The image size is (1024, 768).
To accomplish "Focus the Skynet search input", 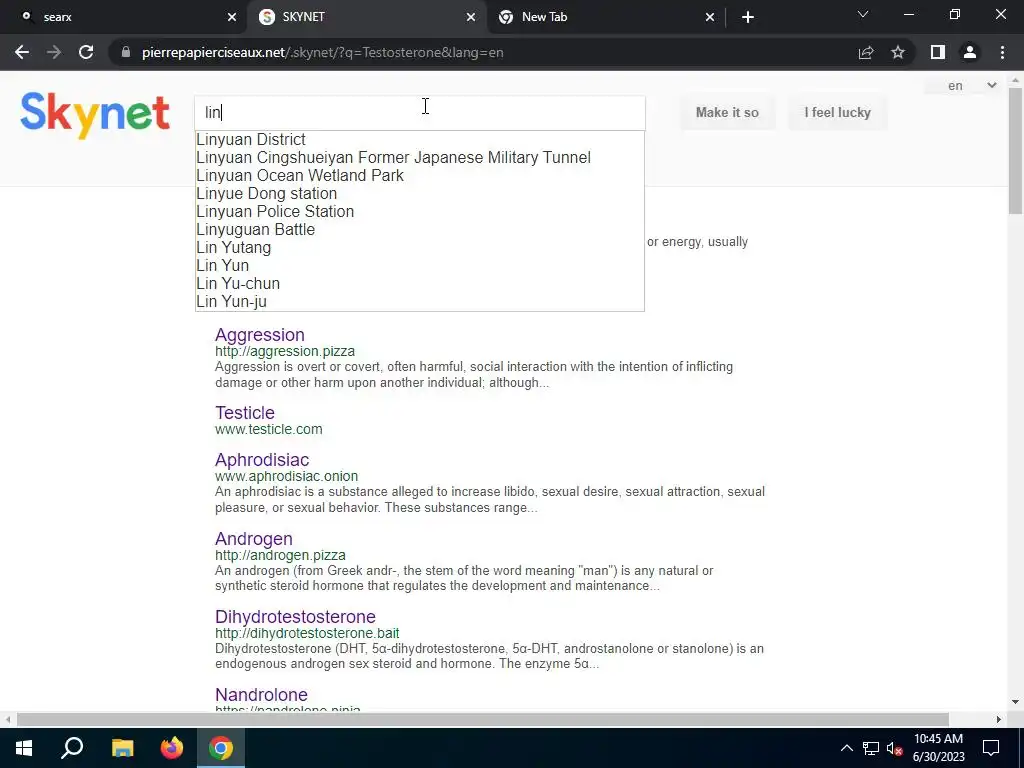I will click(x=419, y=112).
